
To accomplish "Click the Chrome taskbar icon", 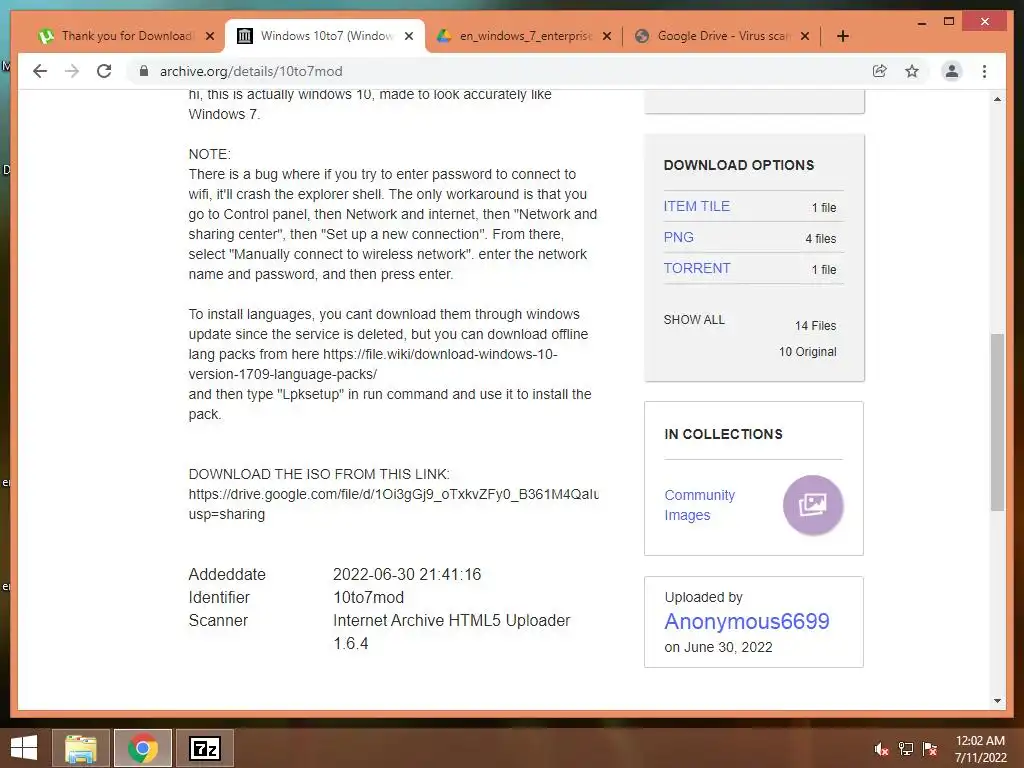I will (x=142, y=748).
